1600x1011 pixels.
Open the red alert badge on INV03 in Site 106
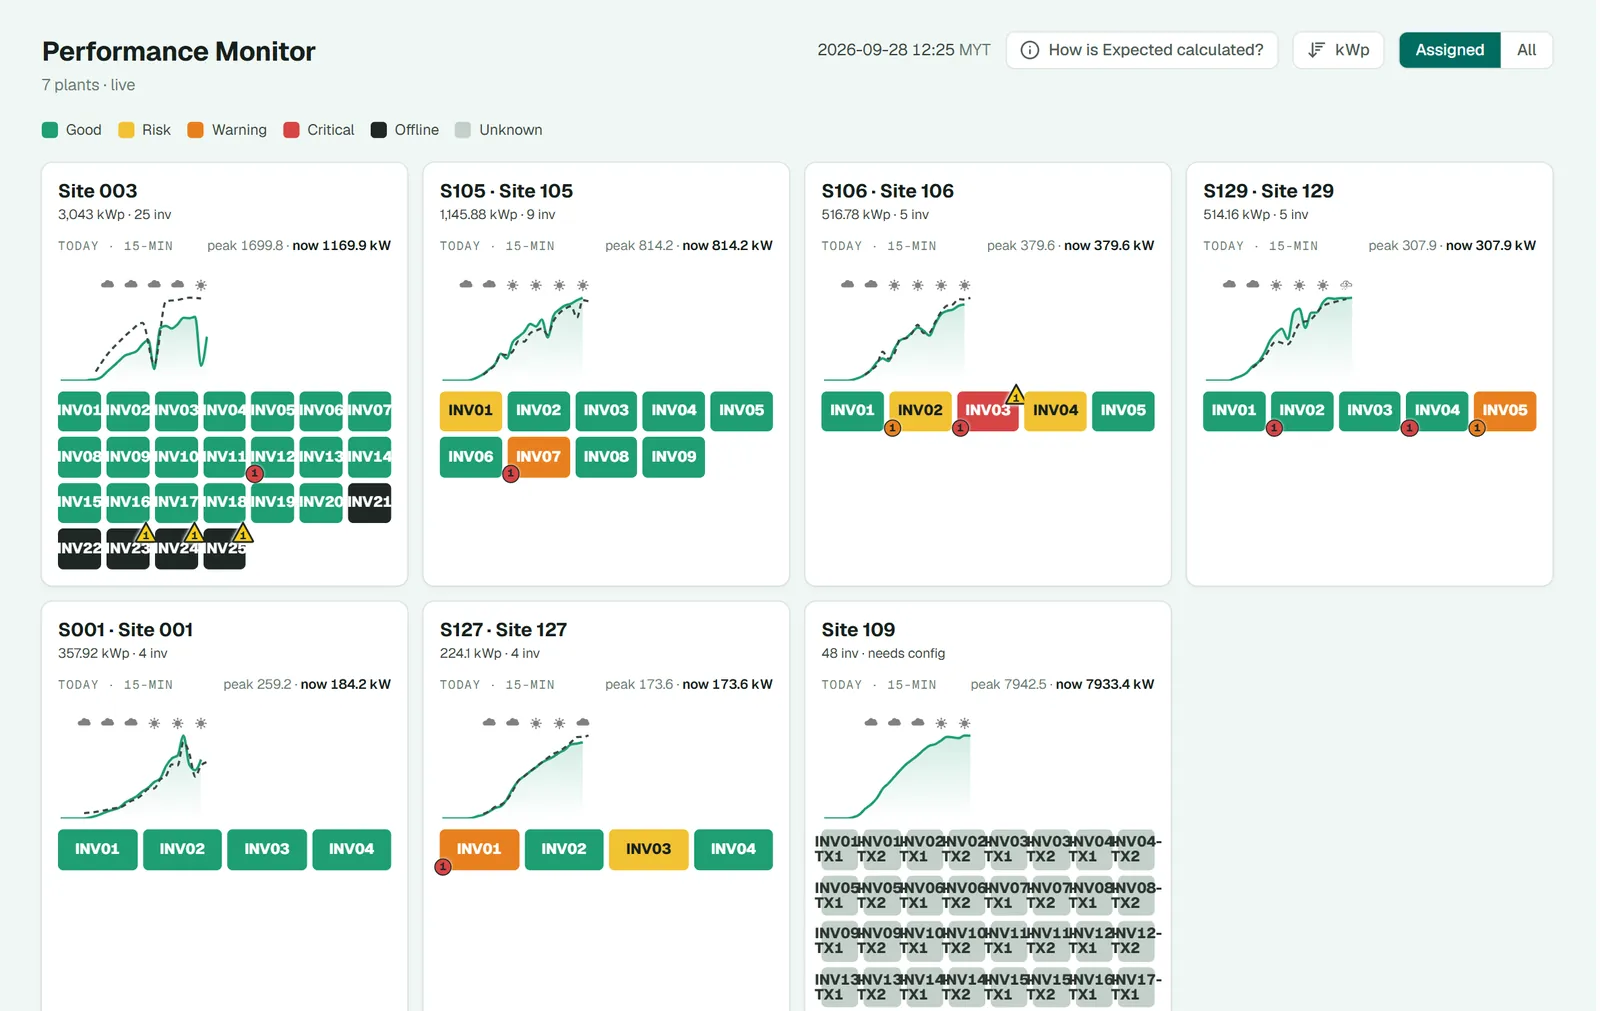pyautogui.click(x=960, y=428)
